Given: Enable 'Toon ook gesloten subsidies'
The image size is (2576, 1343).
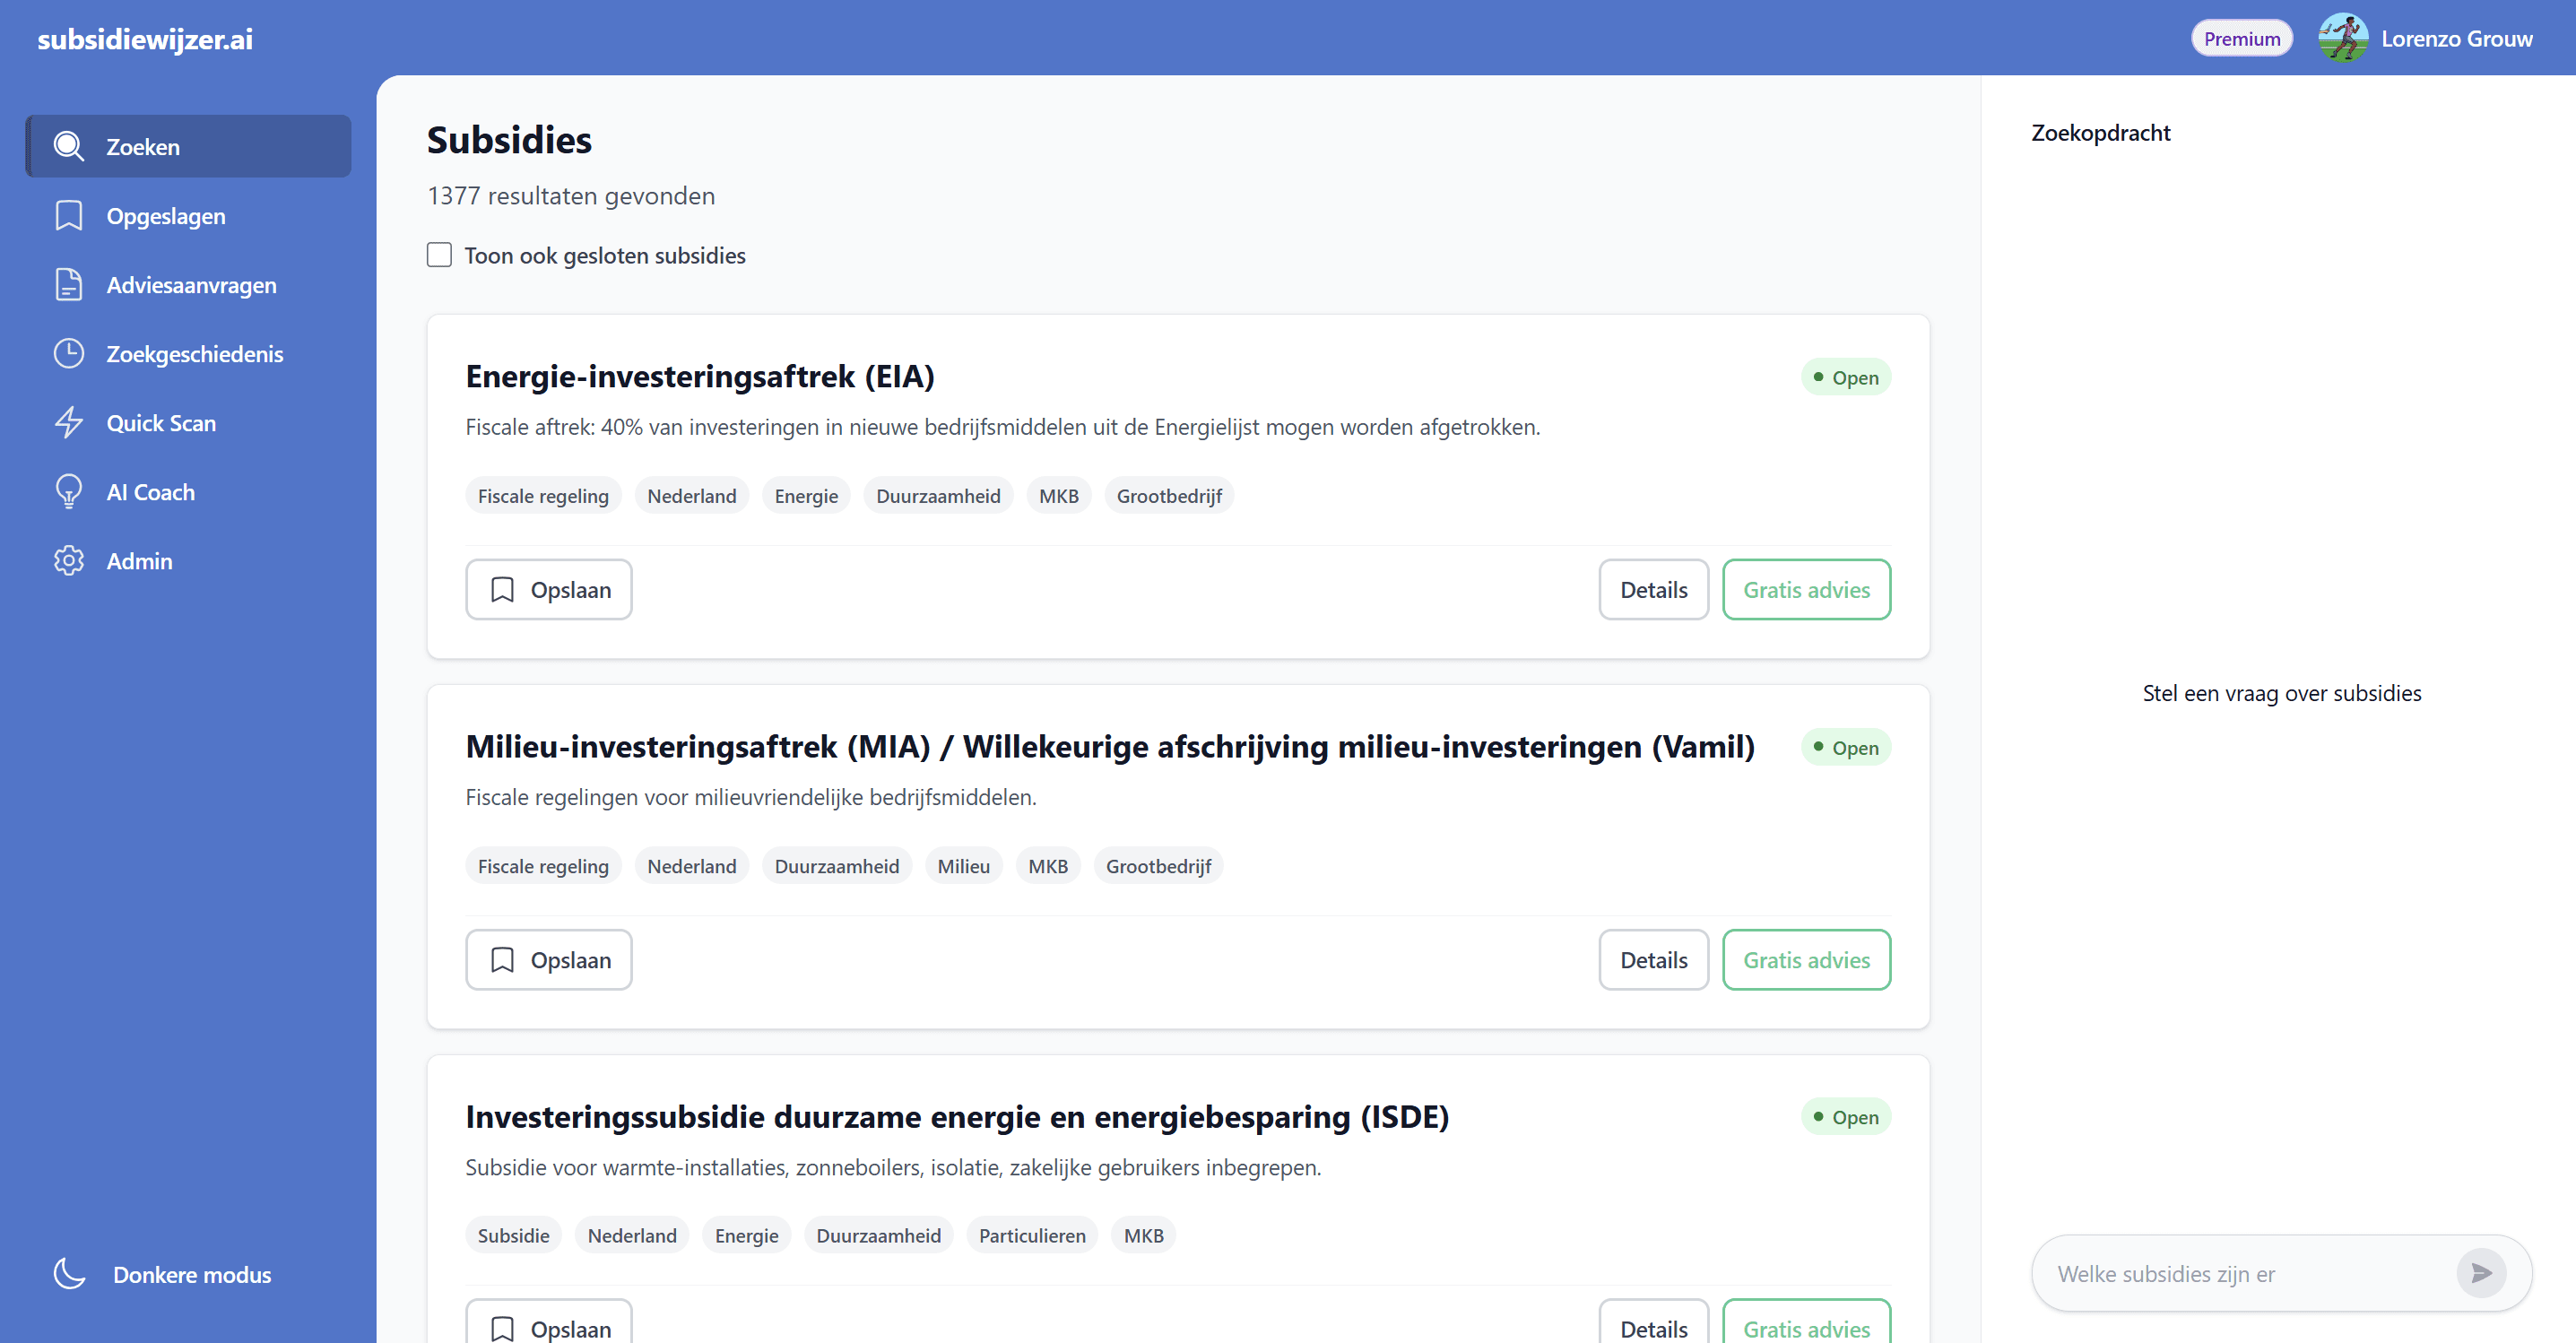Looking at the screenshot, I should (439, 255).
